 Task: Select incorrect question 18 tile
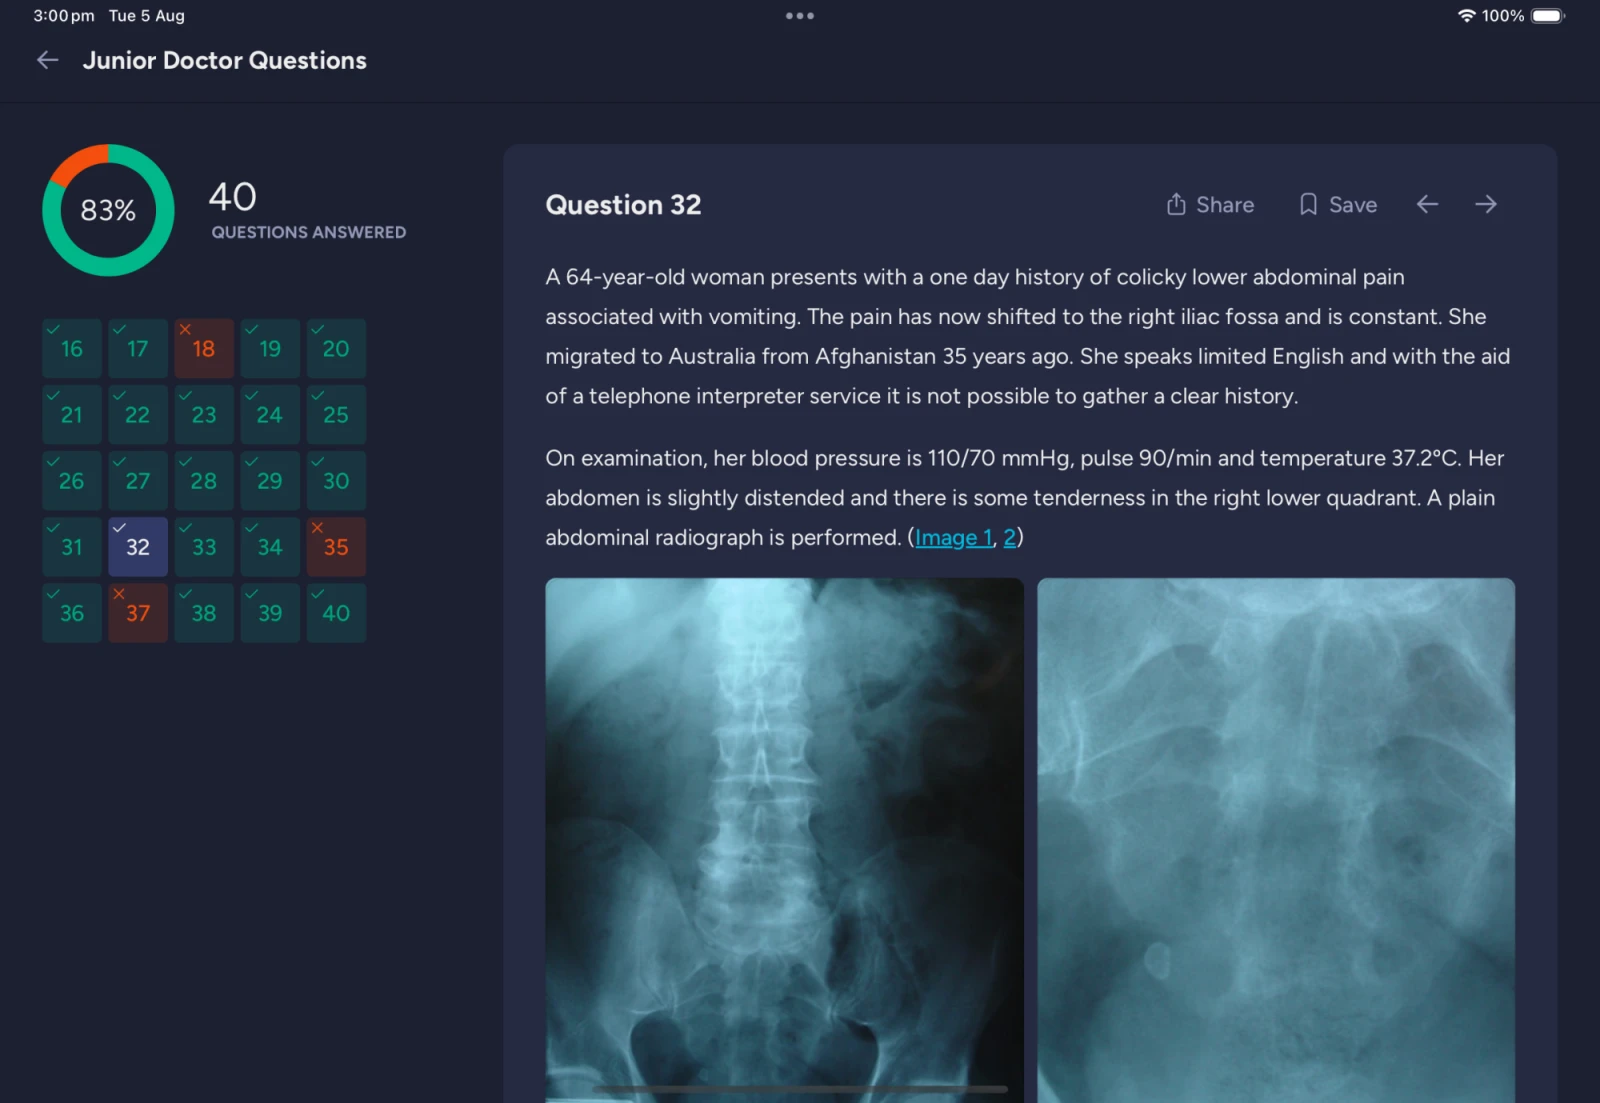(204, 348)
